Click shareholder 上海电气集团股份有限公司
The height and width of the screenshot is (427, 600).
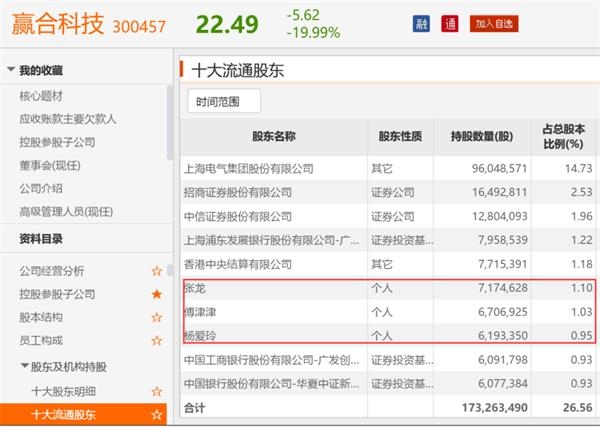(x=249, y=168)
